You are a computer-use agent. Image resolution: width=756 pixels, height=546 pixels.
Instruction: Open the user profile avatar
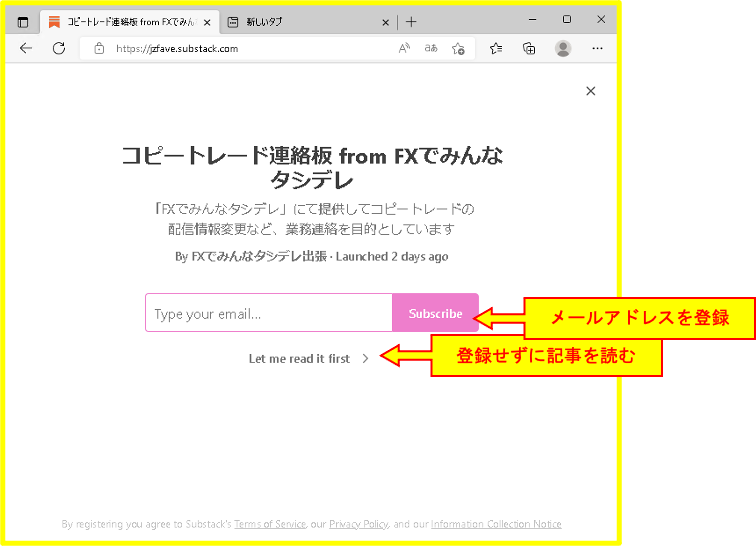click(563, 48)
